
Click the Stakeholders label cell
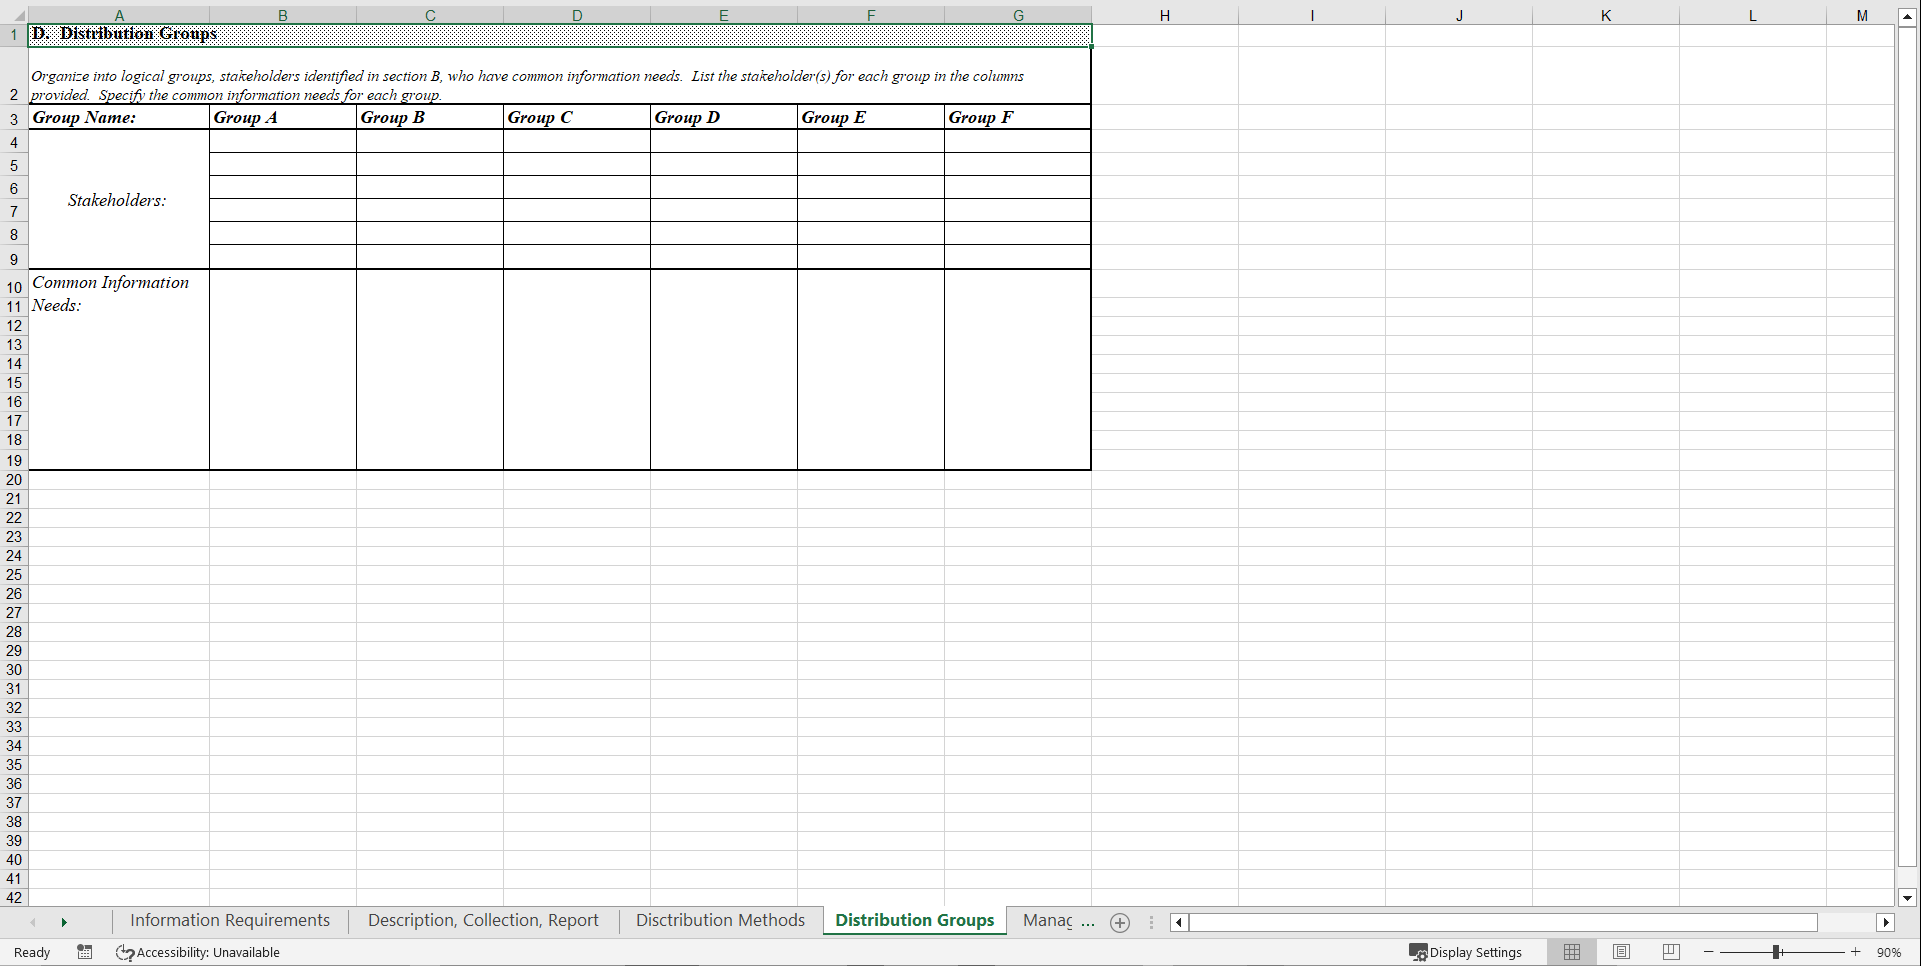(117, 199)
